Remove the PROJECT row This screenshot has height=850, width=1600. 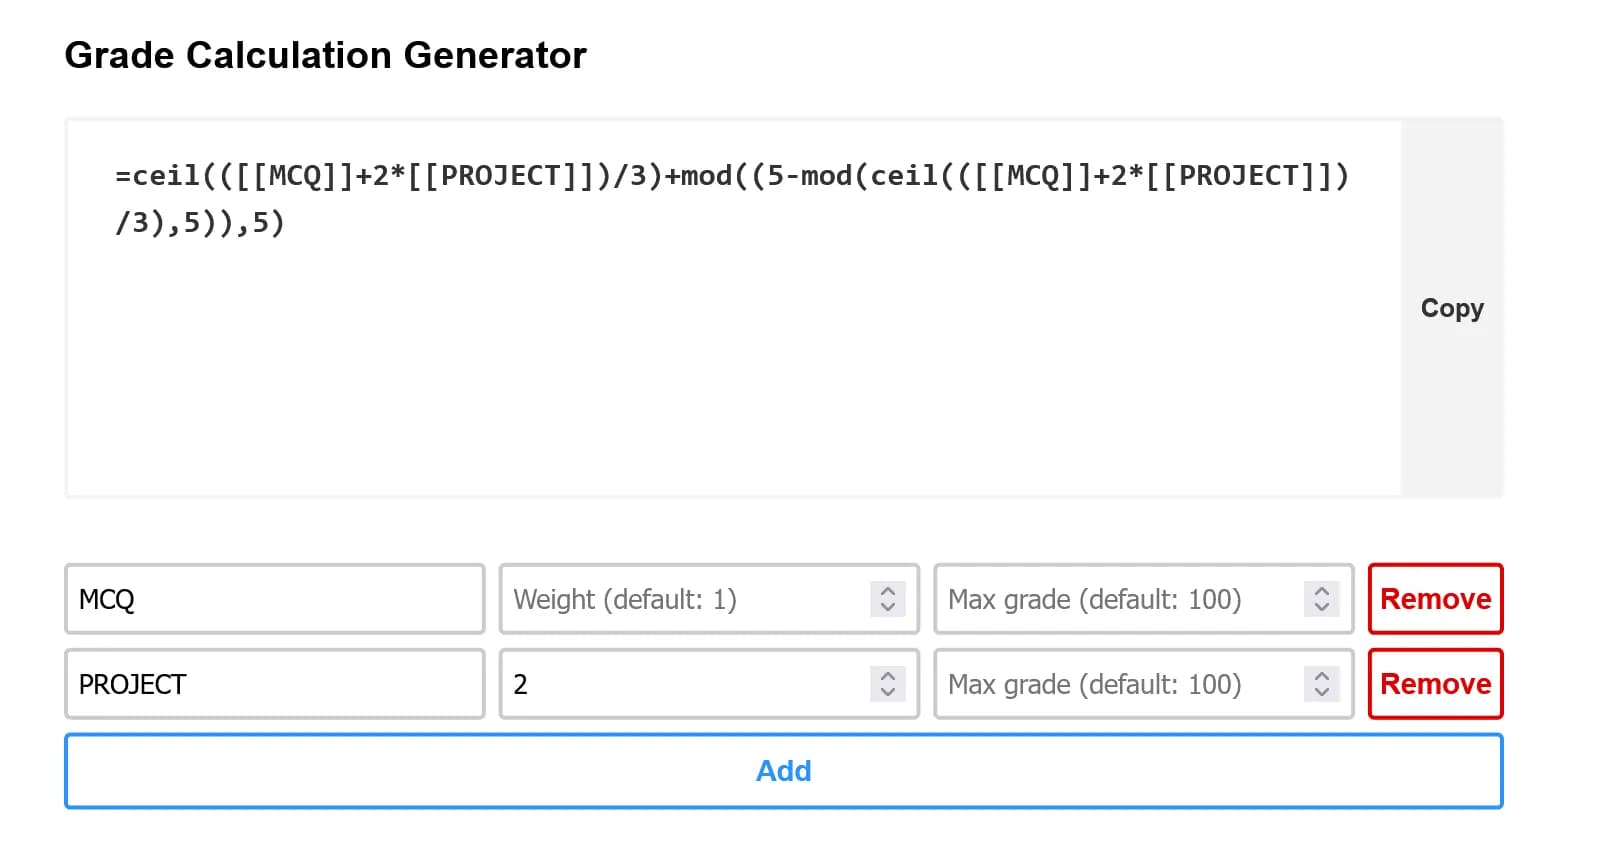point(1435,684)
